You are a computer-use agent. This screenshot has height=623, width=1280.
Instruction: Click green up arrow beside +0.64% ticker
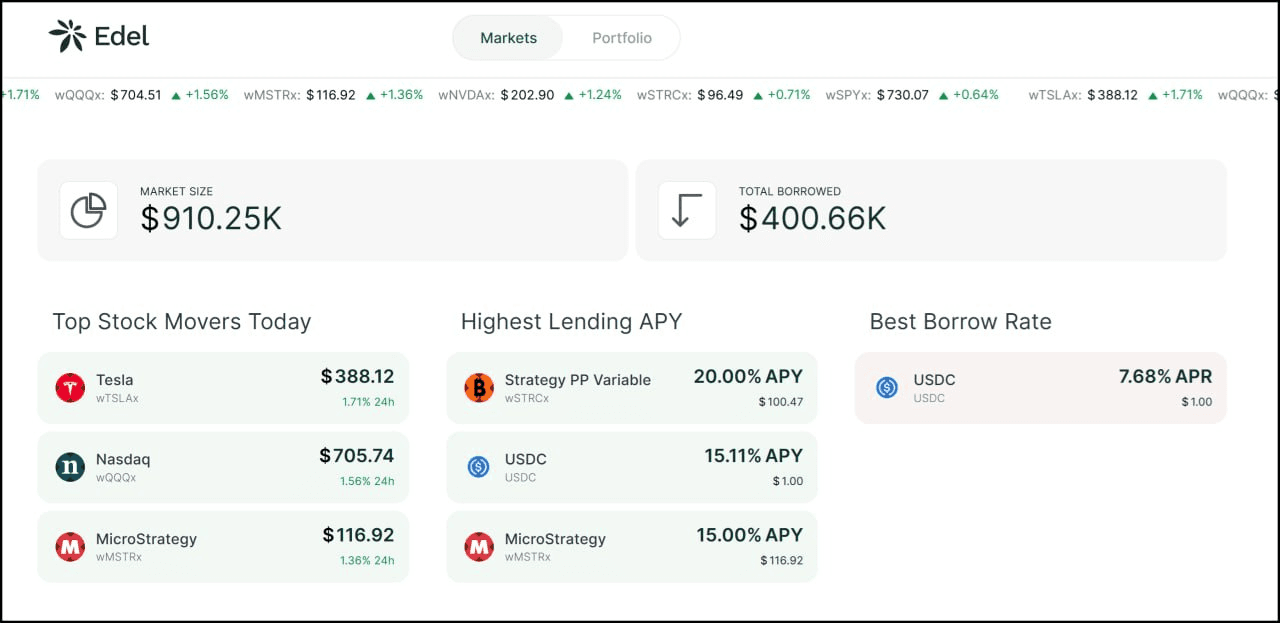[943, 96]
